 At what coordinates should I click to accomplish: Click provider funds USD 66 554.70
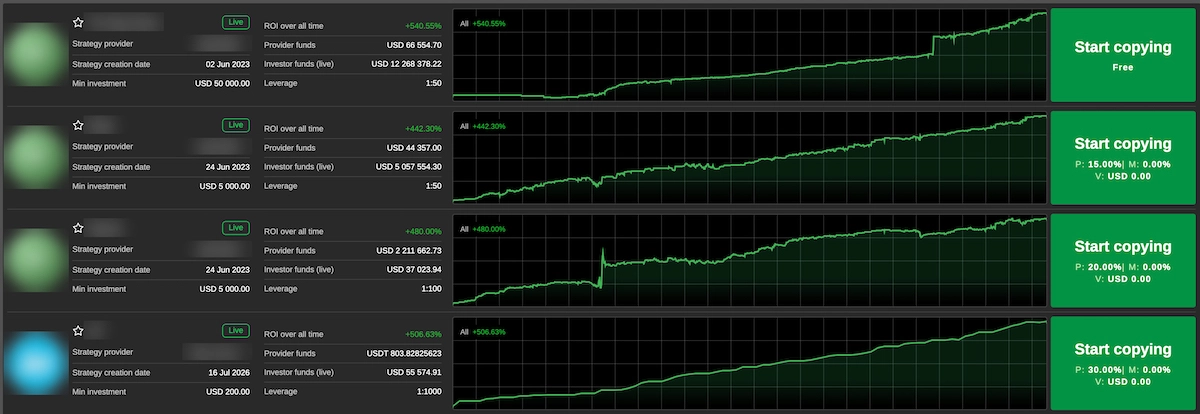point(414,45)
